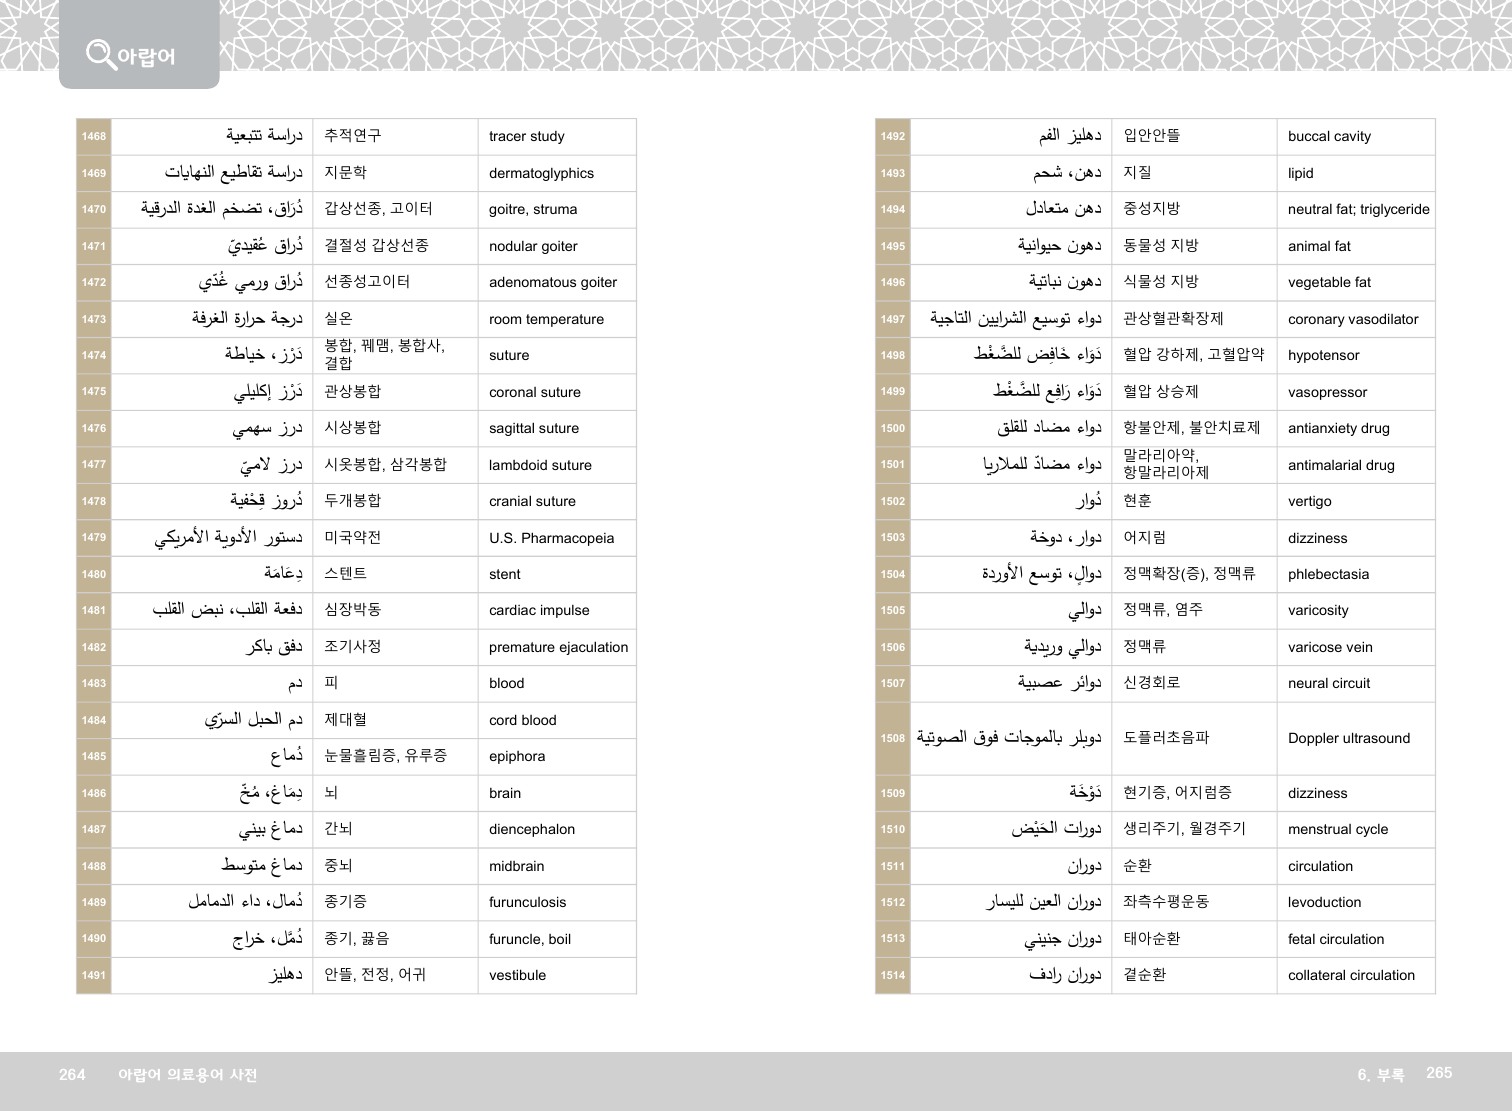Viewport: 1512px width, 1111px height.
Task: Select the 'antimalarial drug' entry
Action: point(1341,465)
